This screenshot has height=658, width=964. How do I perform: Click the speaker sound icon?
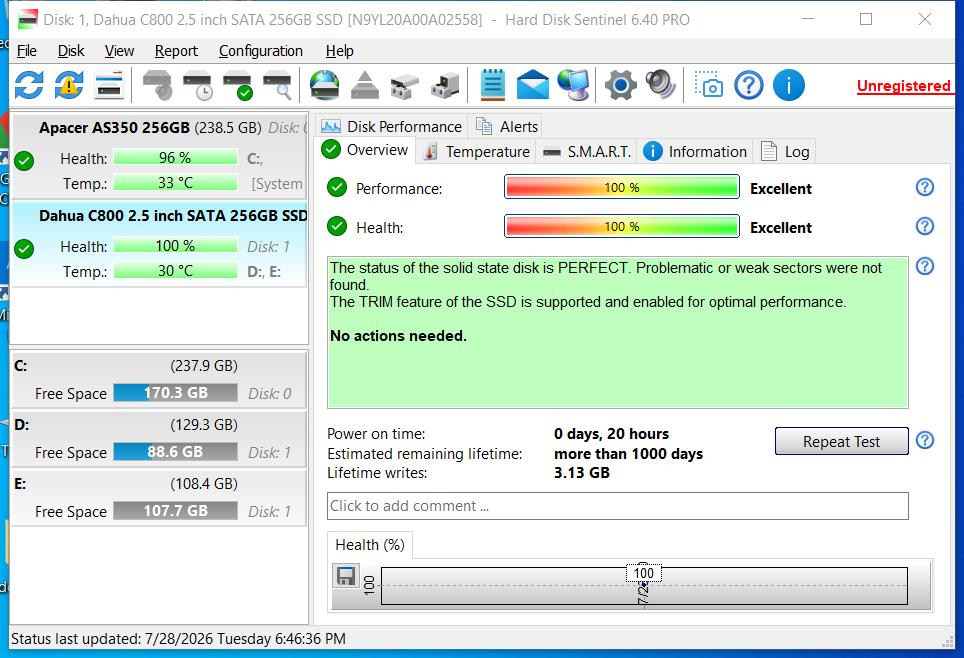[660, 85]
